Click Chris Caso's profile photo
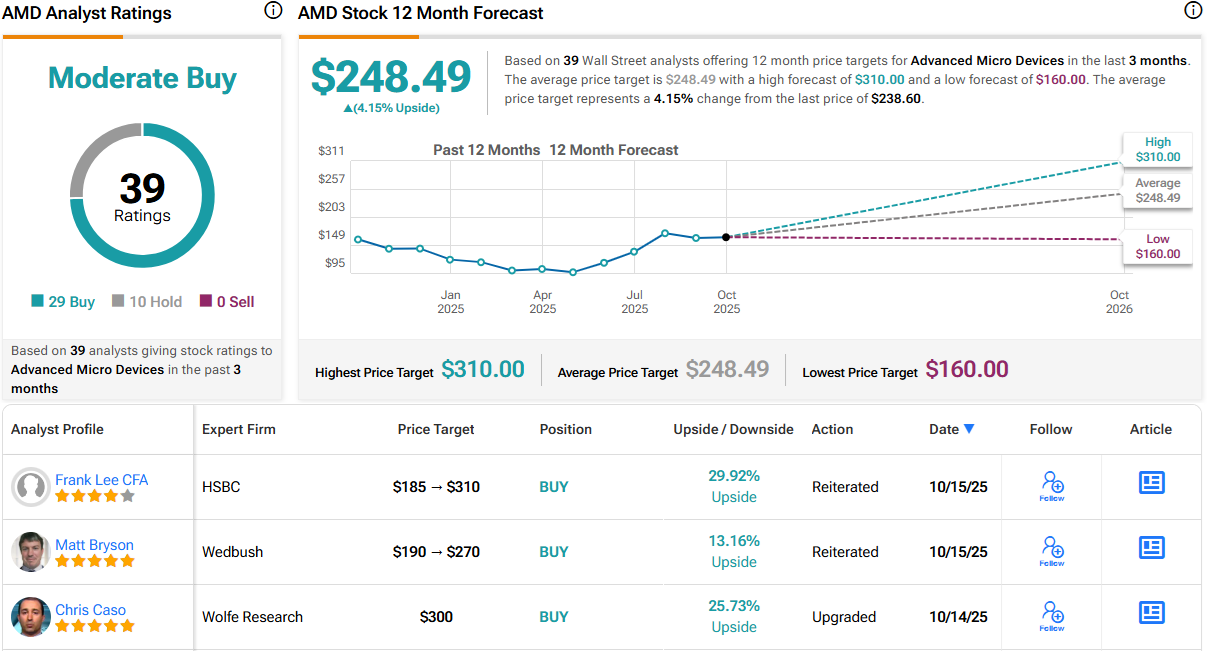The height and width of the screenshot is (651, 1209). point(31,617)
